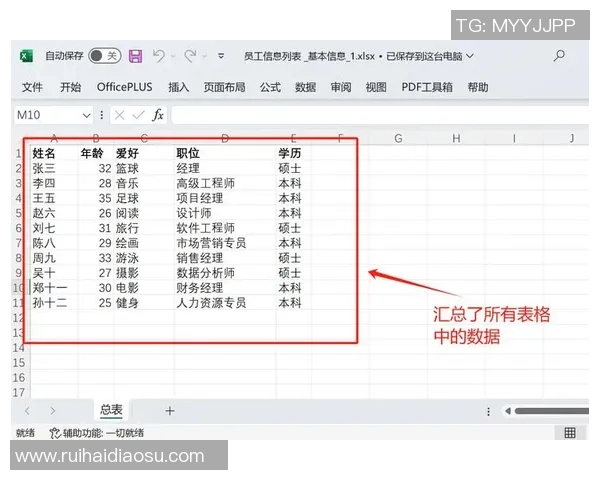This screenshot has height=480, width=600.
Task: Select column H header
Action: pyautogui.click(x=456, y=138)
